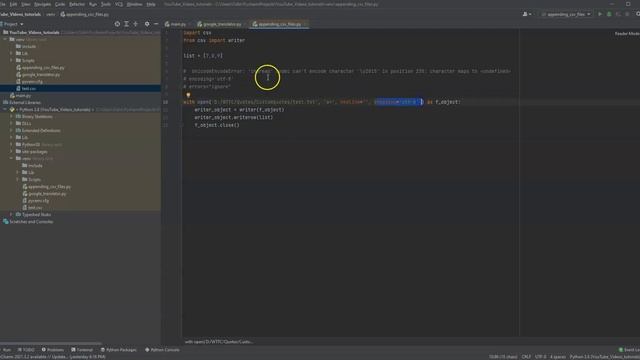Select Python38 library root folder
Screen dimensions: 640x360
click(x=39, y=144)
